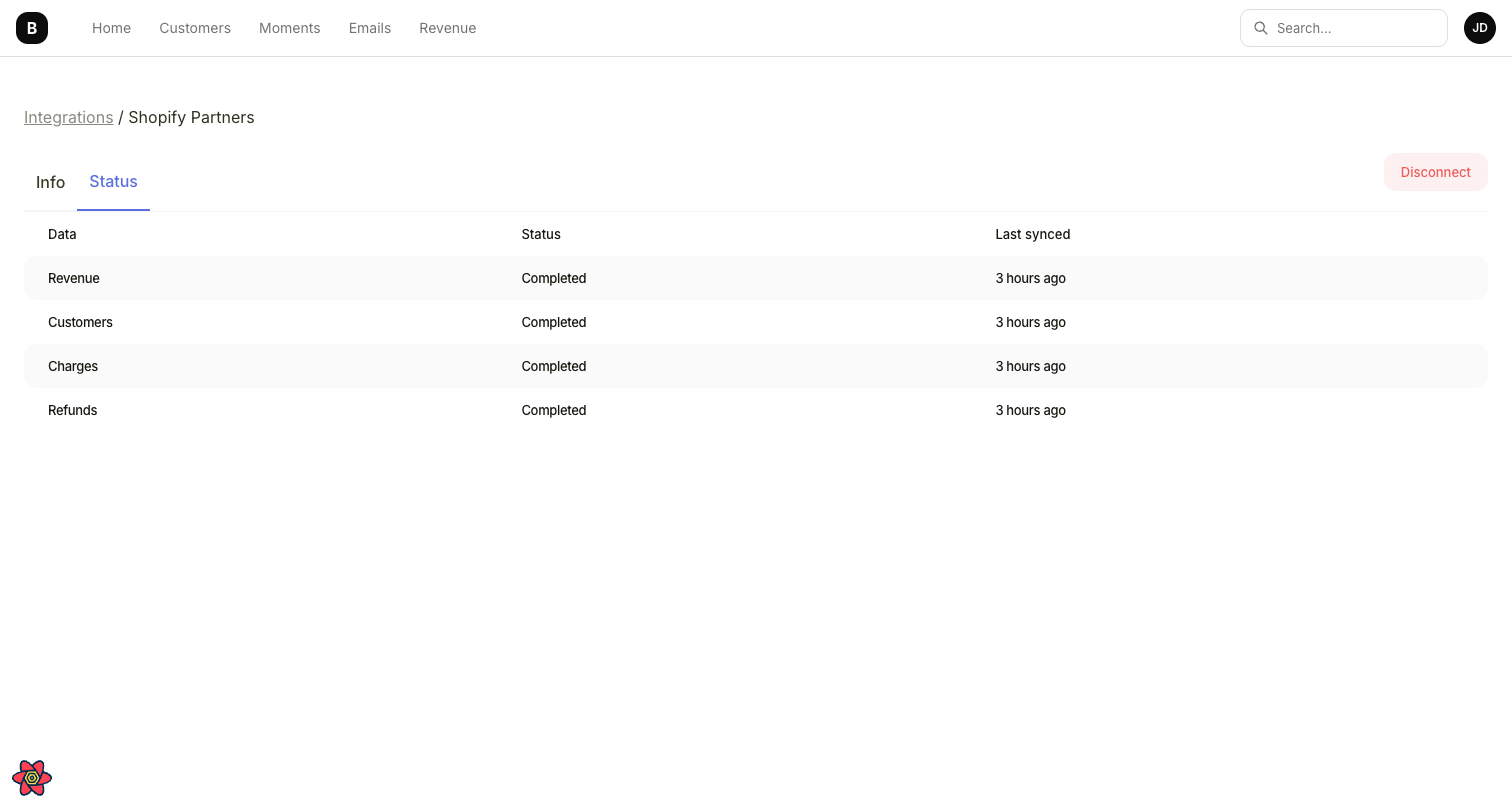Screen dimensions: 1512x810
Task: Open the Home page
Action: click(x=111, y=28)
